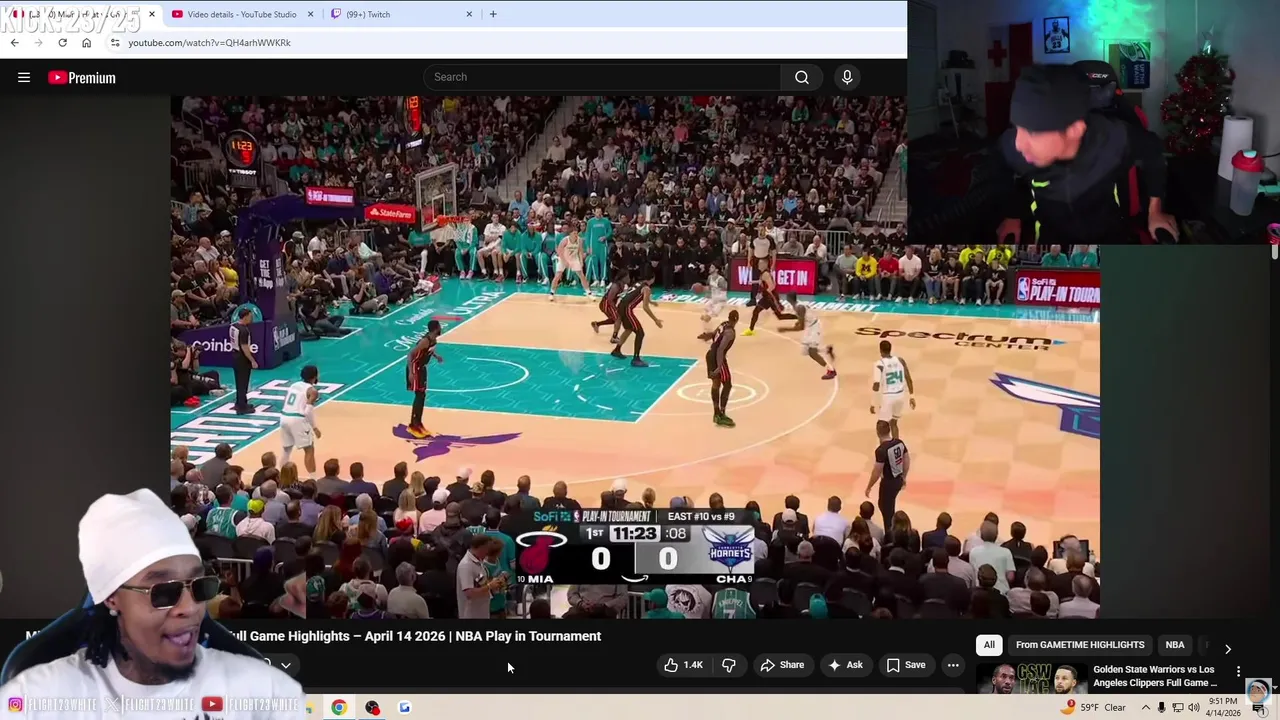Open the clock showing 9:51 PM
The width and height of the screenshot is (1280, 720).
pyautogui.click(x=1222, y=707)
